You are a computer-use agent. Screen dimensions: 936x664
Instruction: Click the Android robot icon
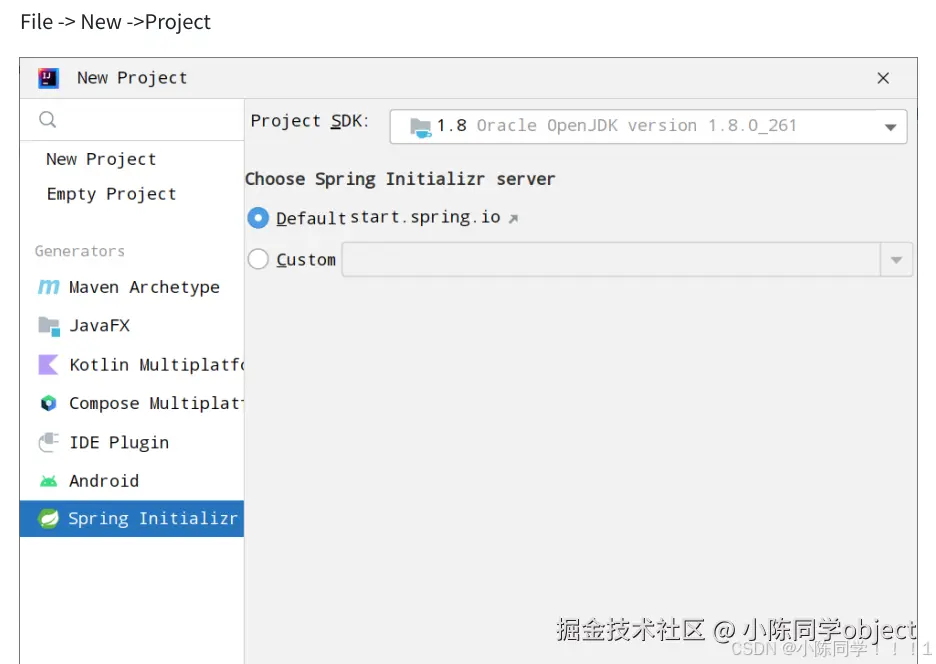click(x=48, y=481)
